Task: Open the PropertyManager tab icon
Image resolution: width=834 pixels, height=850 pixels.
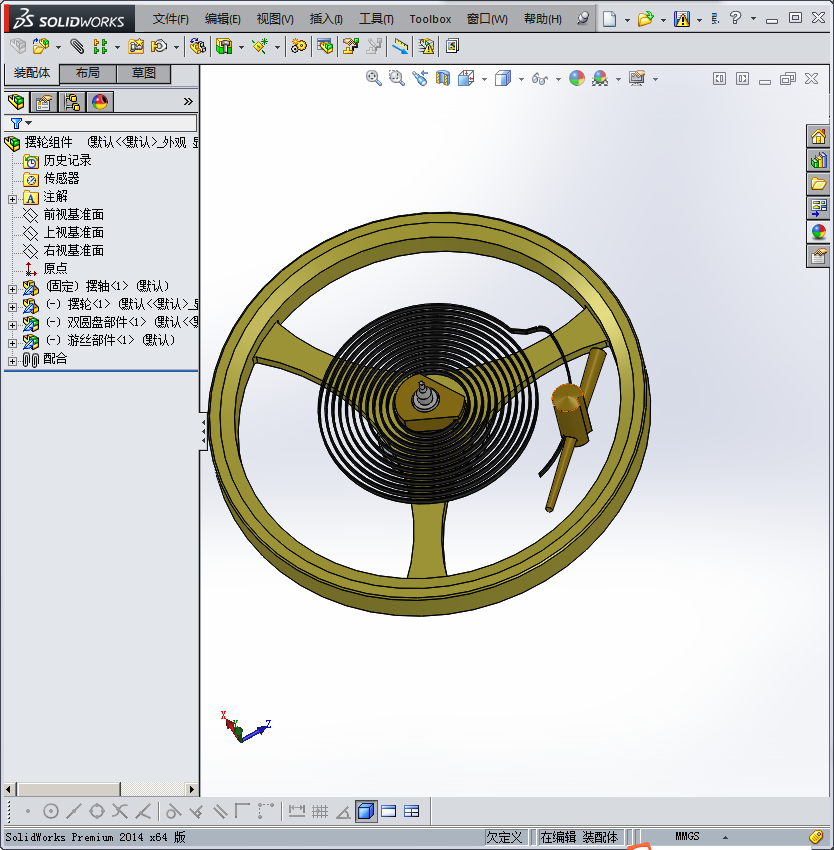Action: tap(43, 102)
